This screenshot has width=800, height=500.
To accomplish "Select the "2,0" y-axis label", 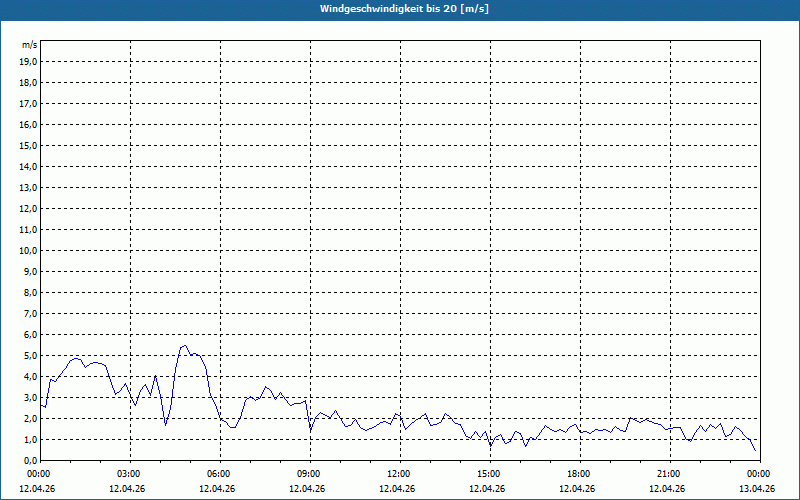I will (30, 418).
